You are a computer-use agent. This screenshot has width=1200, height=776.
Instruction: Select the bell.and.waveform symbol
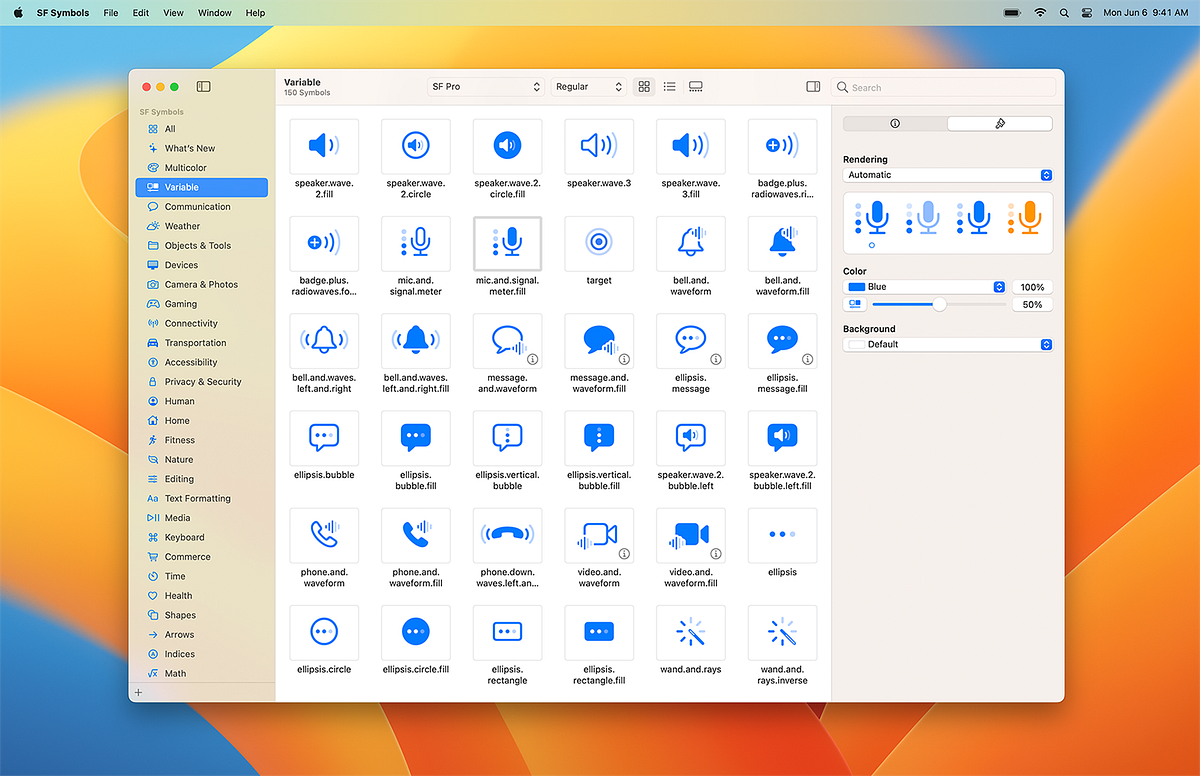[690, 243]
